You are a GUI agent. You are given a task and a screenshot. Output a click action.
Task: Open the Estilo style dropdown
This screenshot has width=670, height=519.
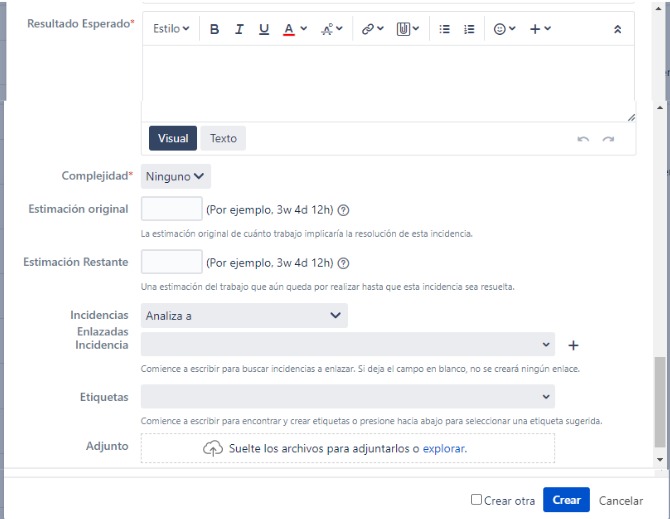tap(171, 29)
